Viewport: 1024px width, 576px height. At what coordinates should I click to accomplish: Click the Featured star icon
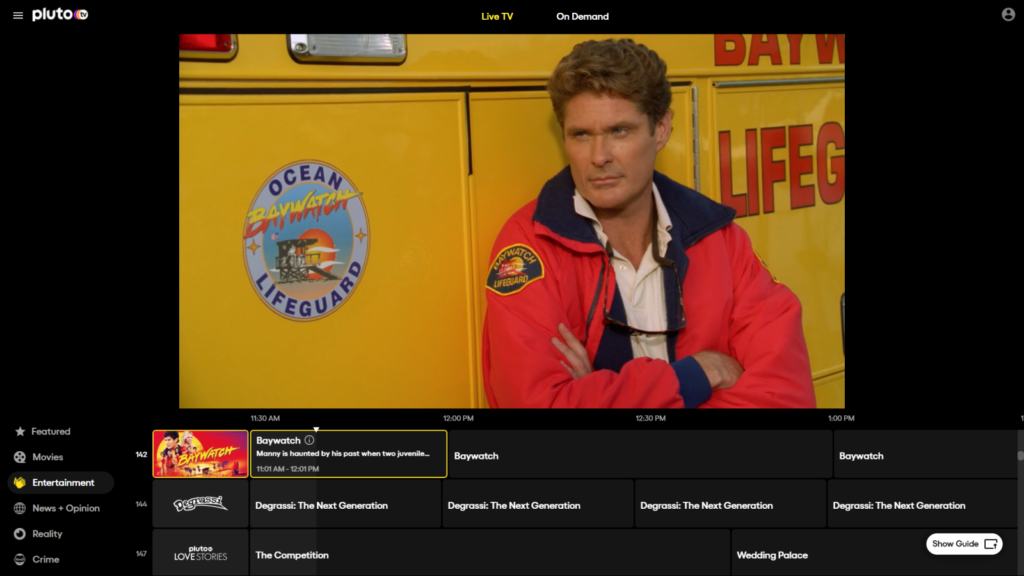click(20, 432)
